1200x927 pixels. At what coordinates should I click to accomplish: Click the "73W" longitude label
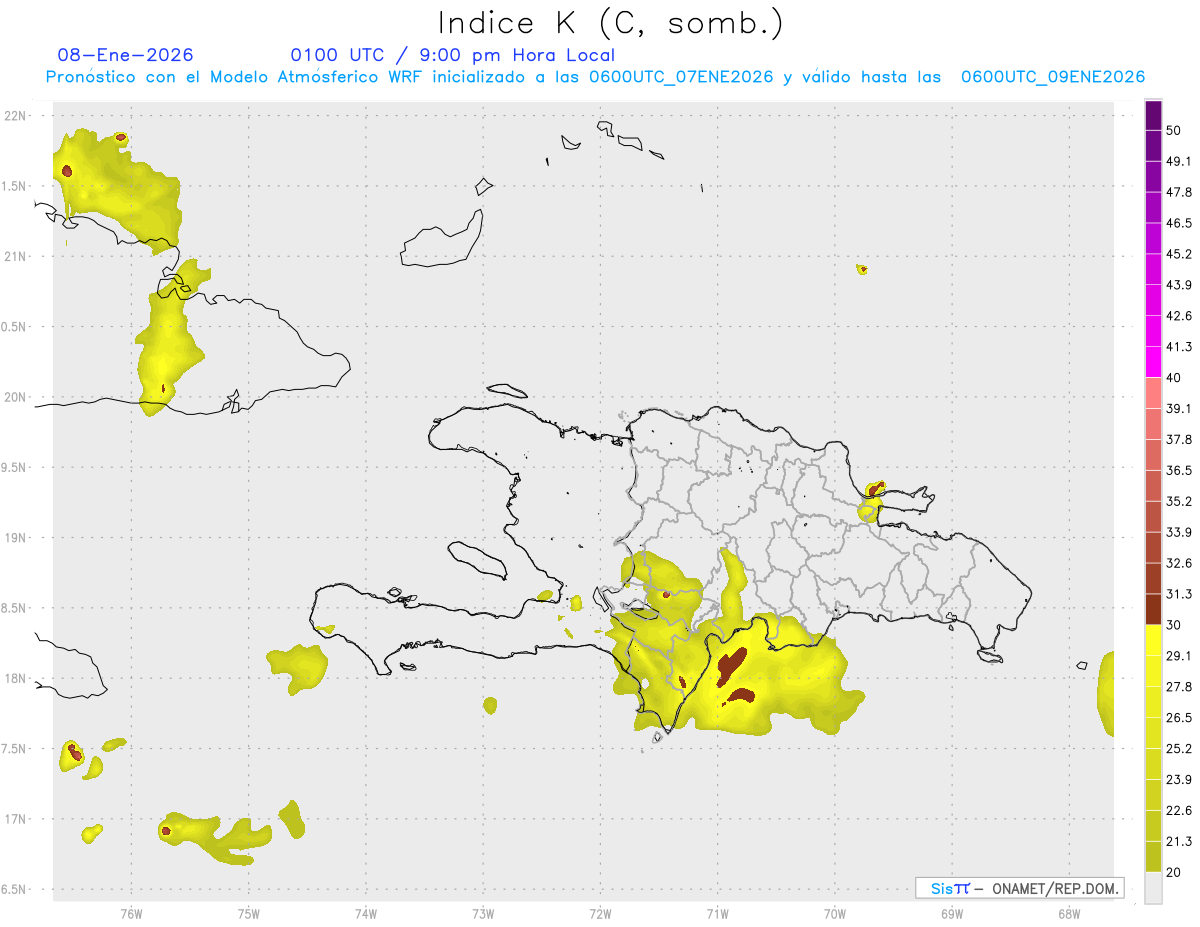[x=483, y=914]
